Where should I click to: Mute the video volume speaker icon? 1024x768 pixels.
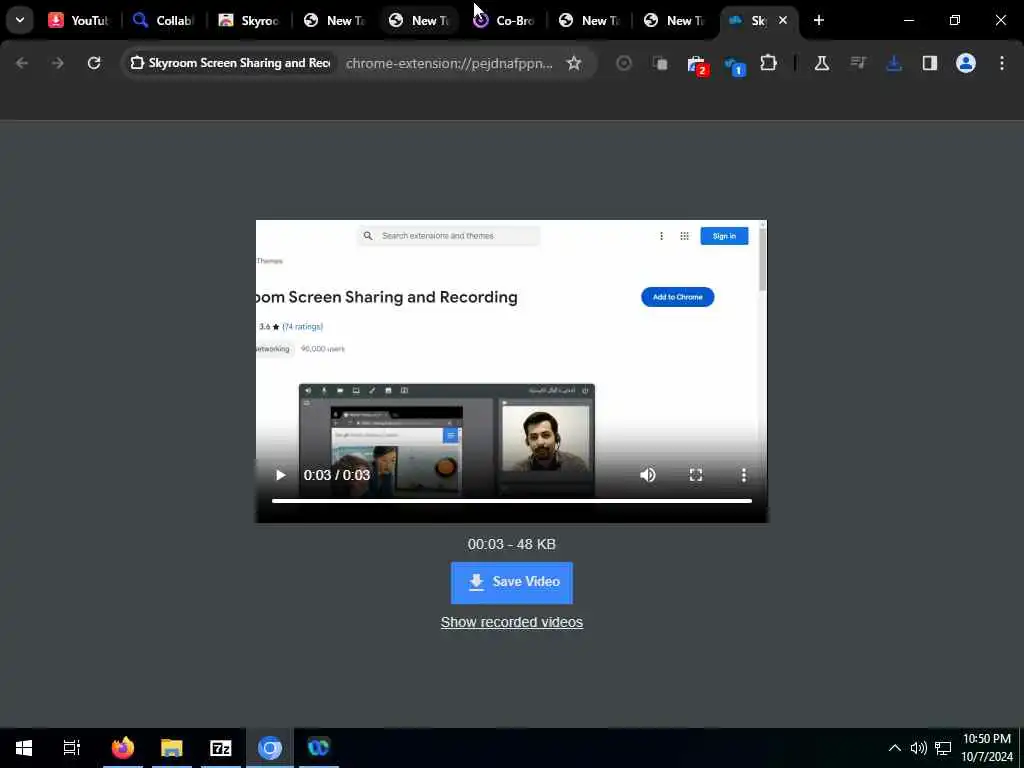coord(648,475)
